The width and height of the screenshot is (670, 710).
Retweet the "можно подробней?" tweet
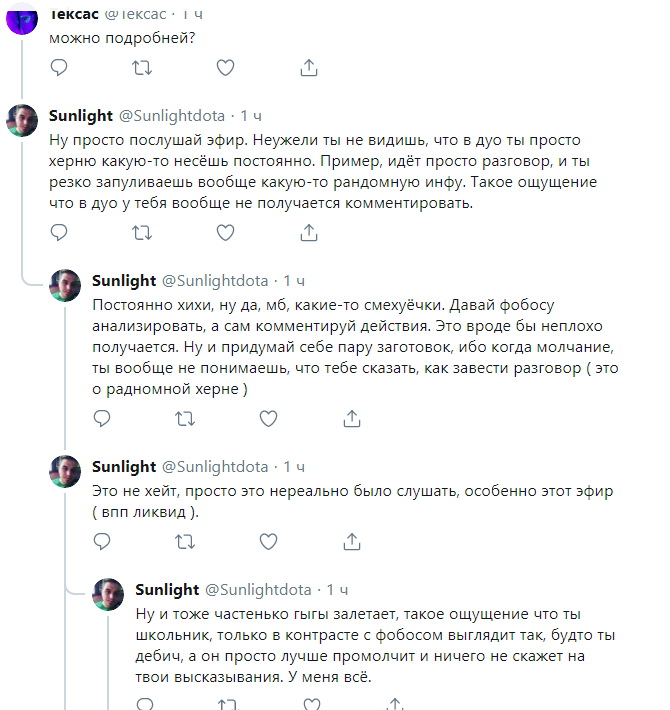[x=142, y=67]
